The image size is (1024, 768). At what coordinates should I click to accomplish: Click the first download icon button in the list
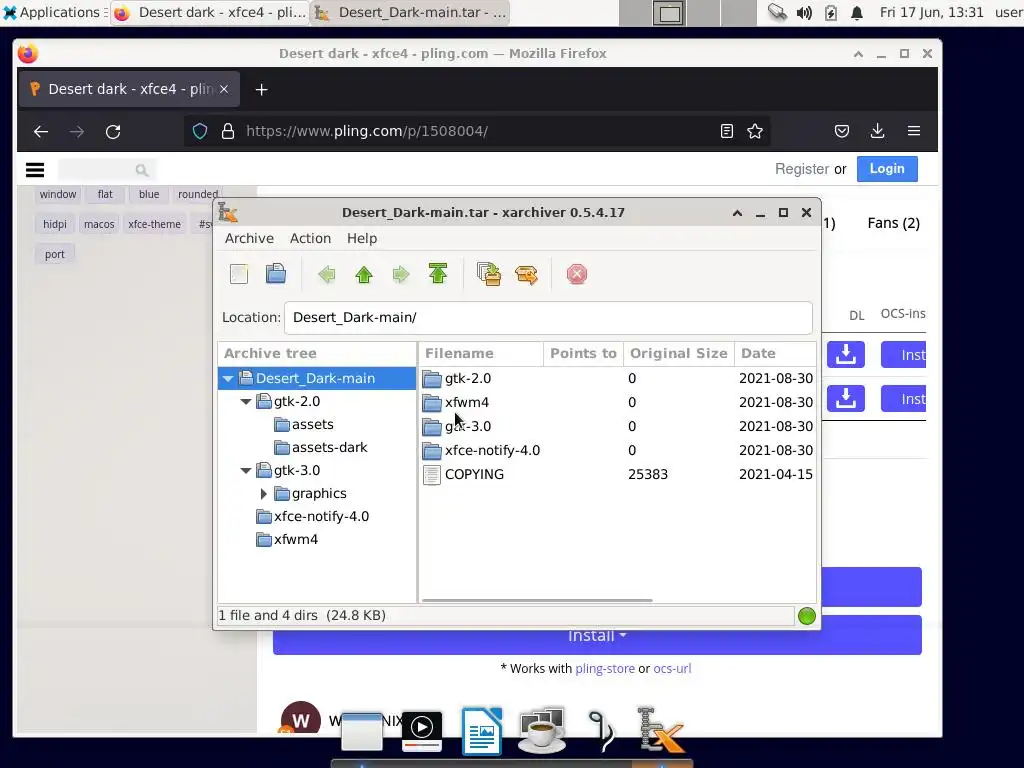(x=846, y=355)
